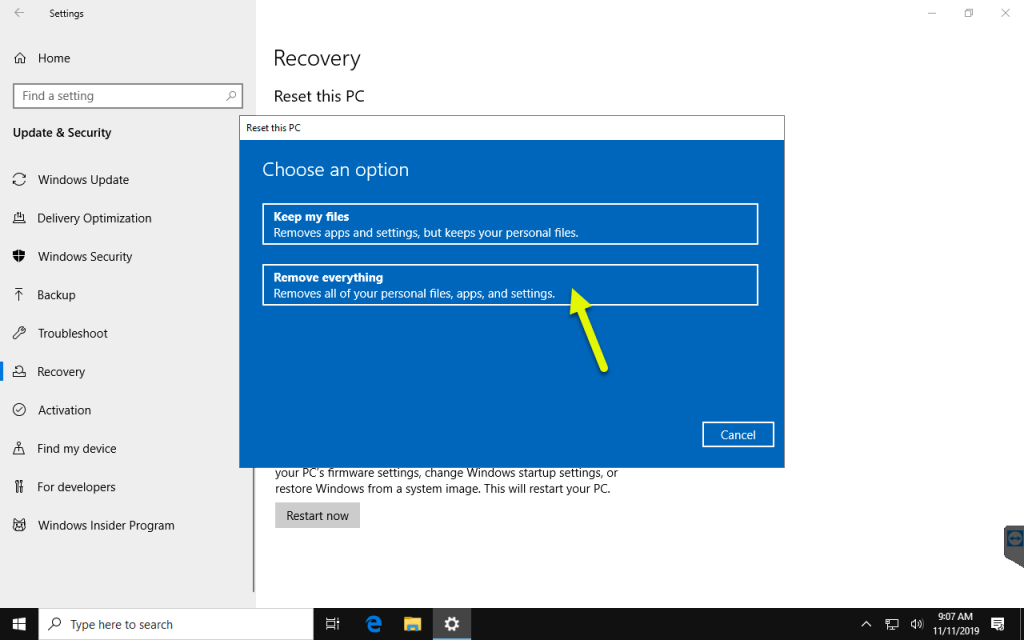Choose Keep my files option
This screenshot has height=640, width=1024.
tap(510, 224)
